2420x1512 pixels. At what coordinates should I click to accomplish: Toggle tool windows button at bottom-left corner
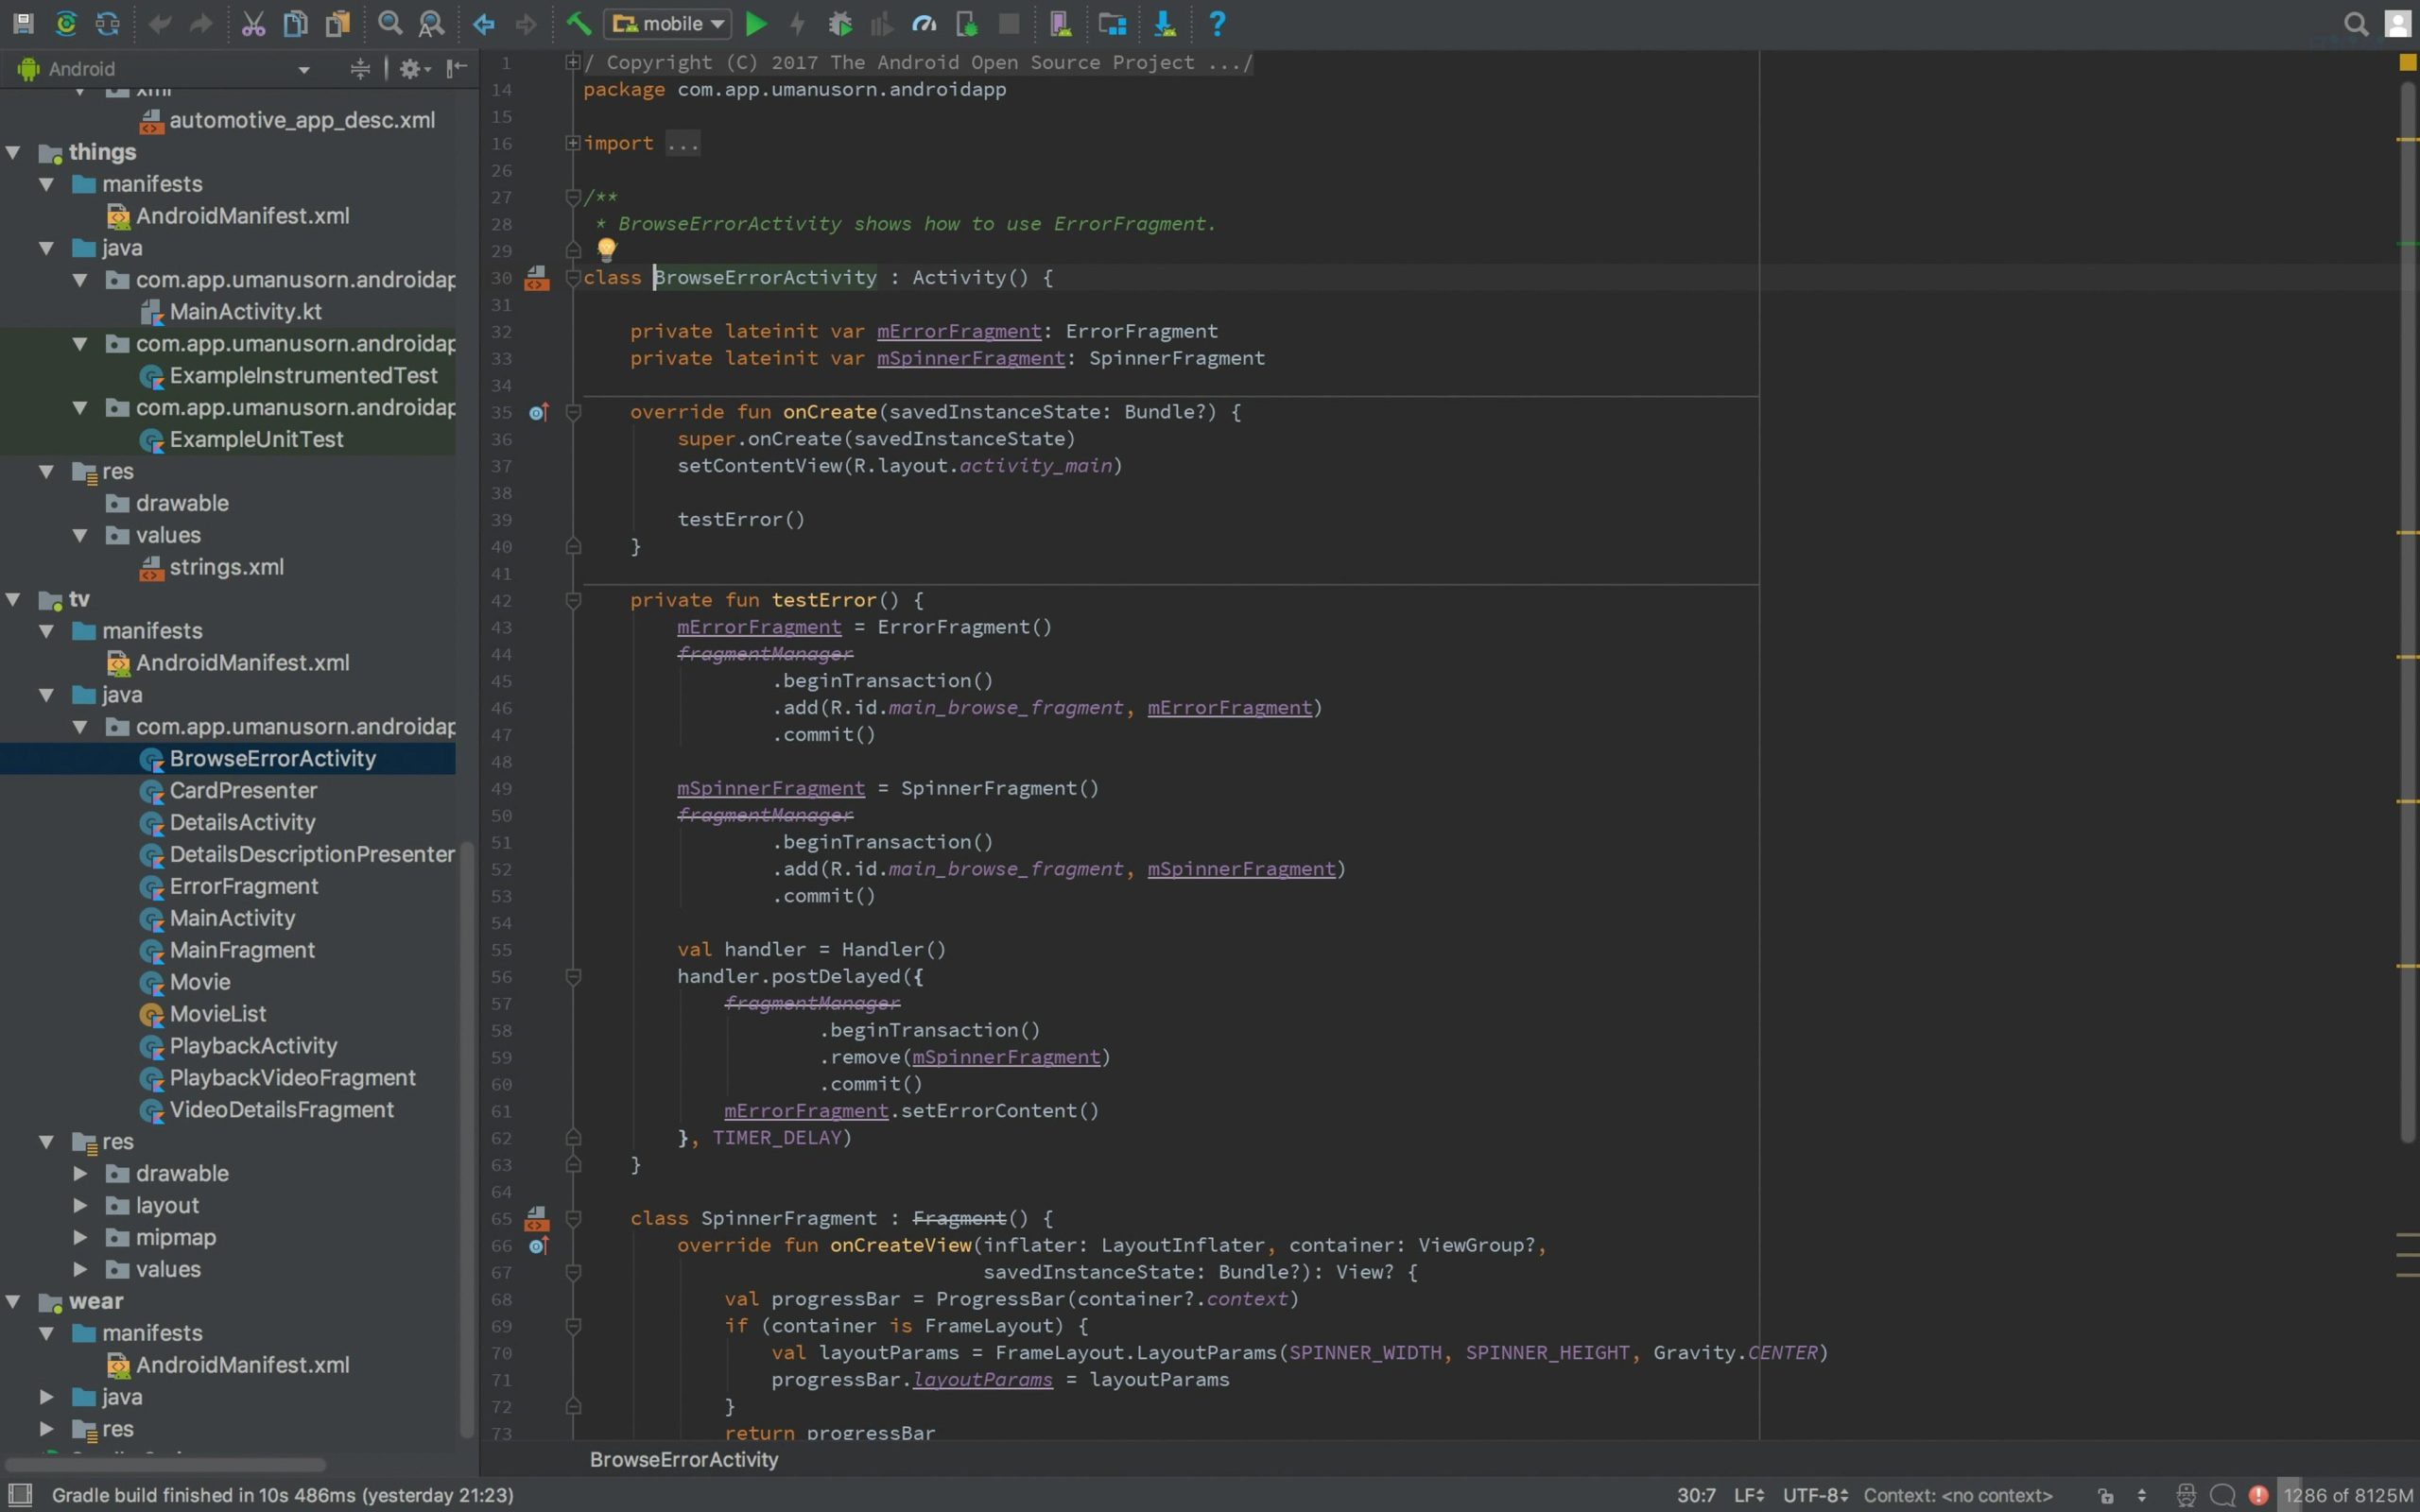(x=20, y=1495)
